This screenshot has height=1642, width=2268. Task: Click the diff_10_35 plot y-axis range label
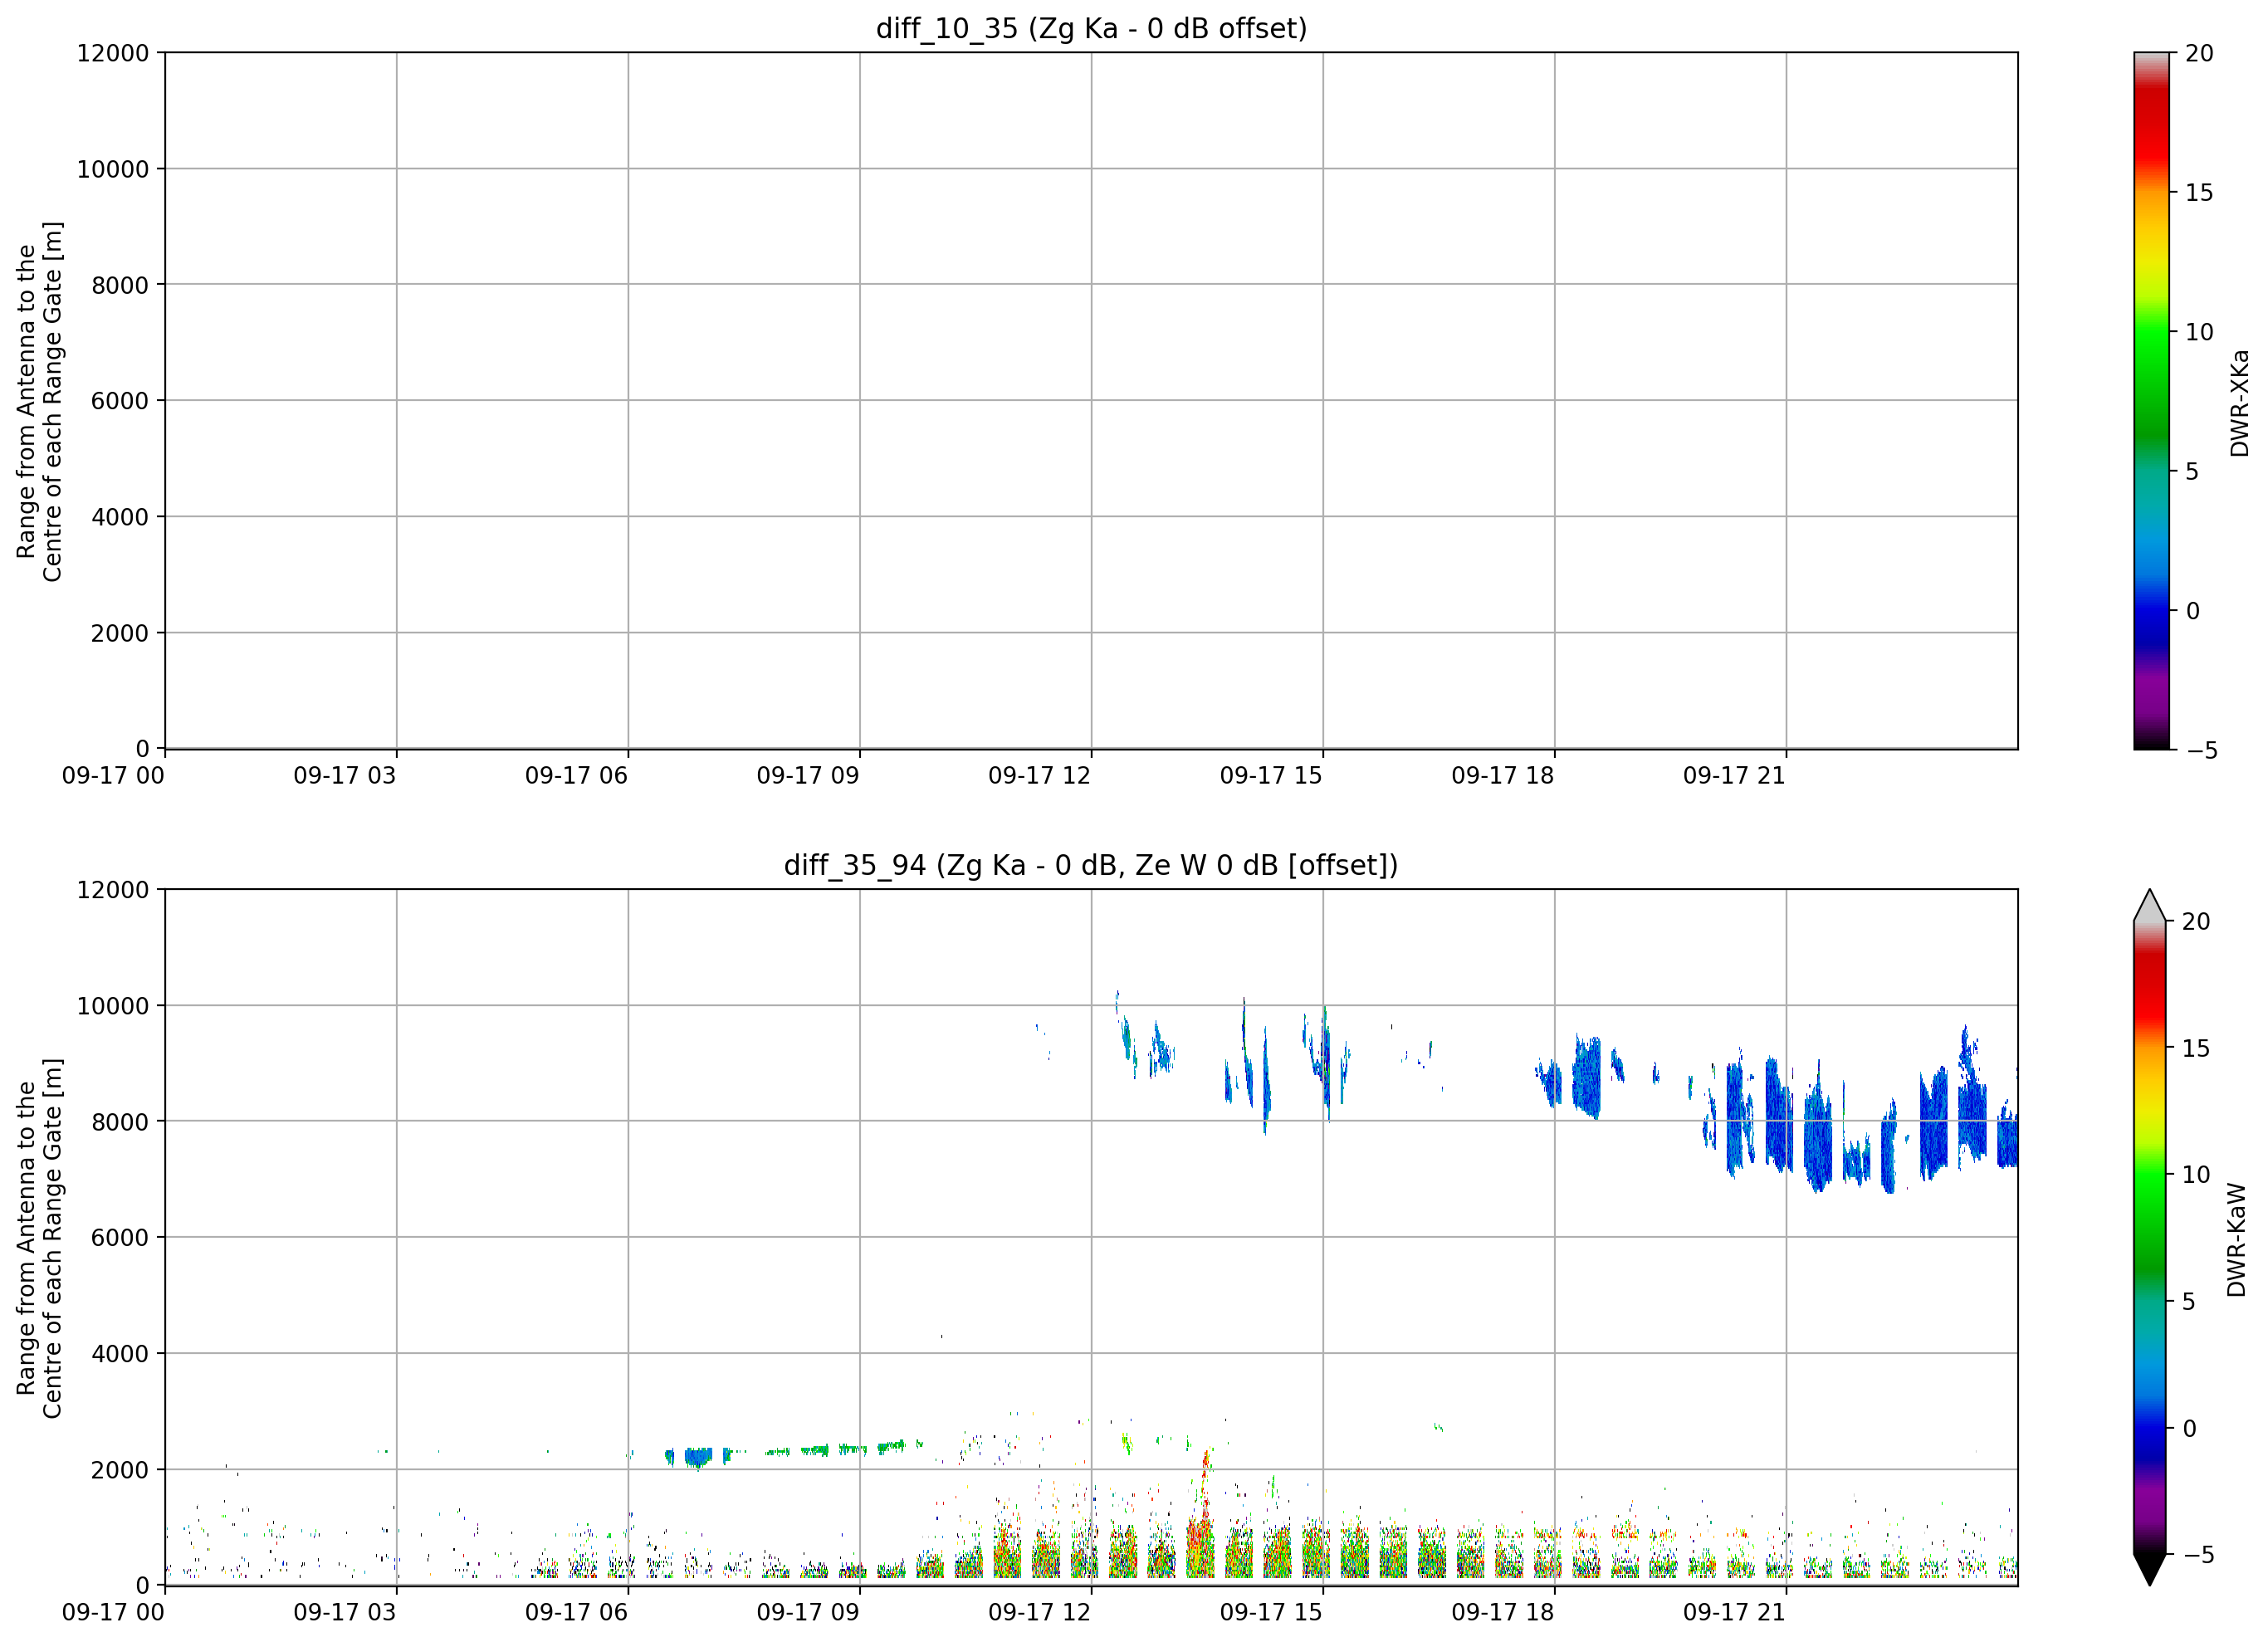tap(39, 401)
